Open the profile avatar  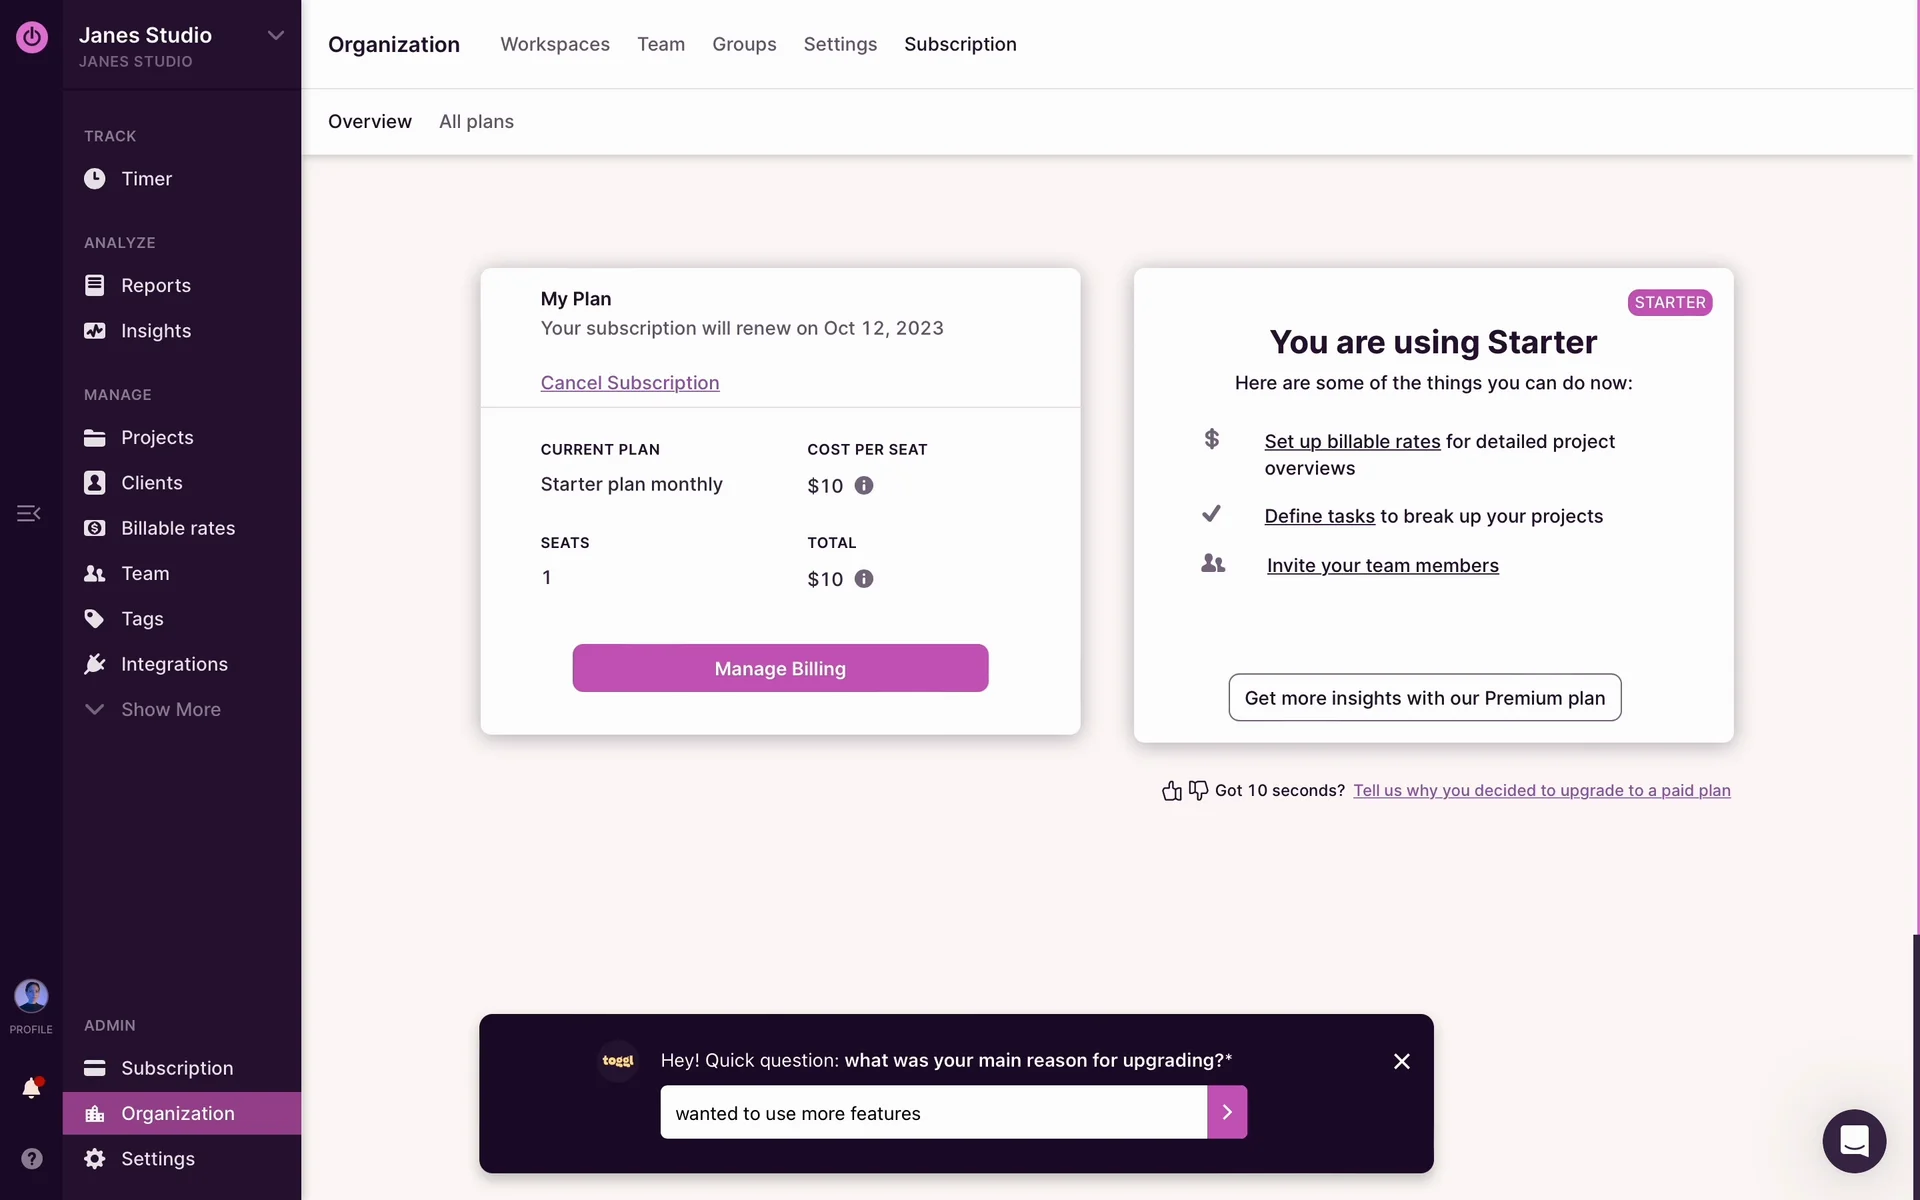(31, 996)
